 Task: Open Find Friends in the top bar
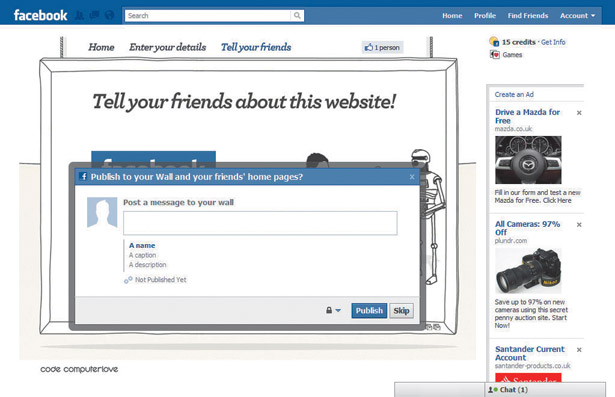coord(528,16)
